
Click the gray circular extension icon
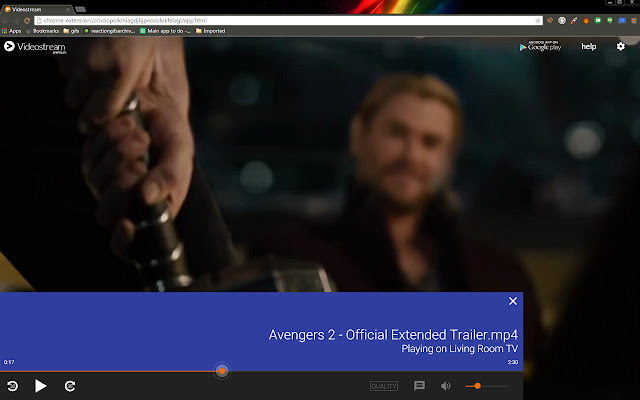(562, 20)
